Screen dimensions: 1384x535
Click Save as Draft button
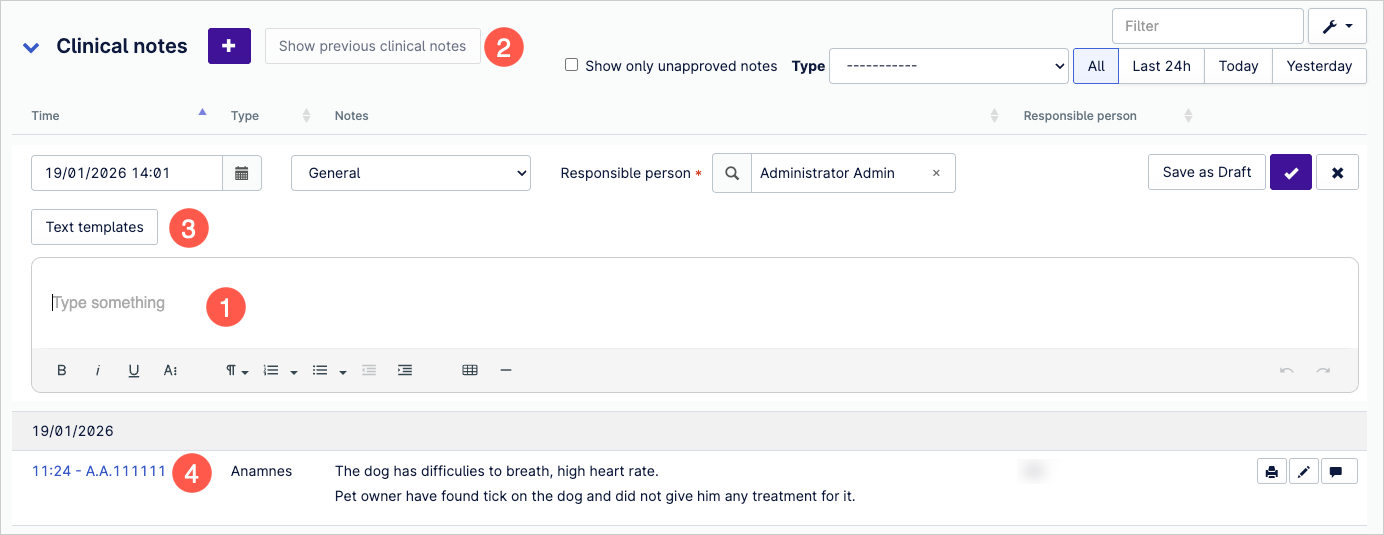click(1207, 172)
